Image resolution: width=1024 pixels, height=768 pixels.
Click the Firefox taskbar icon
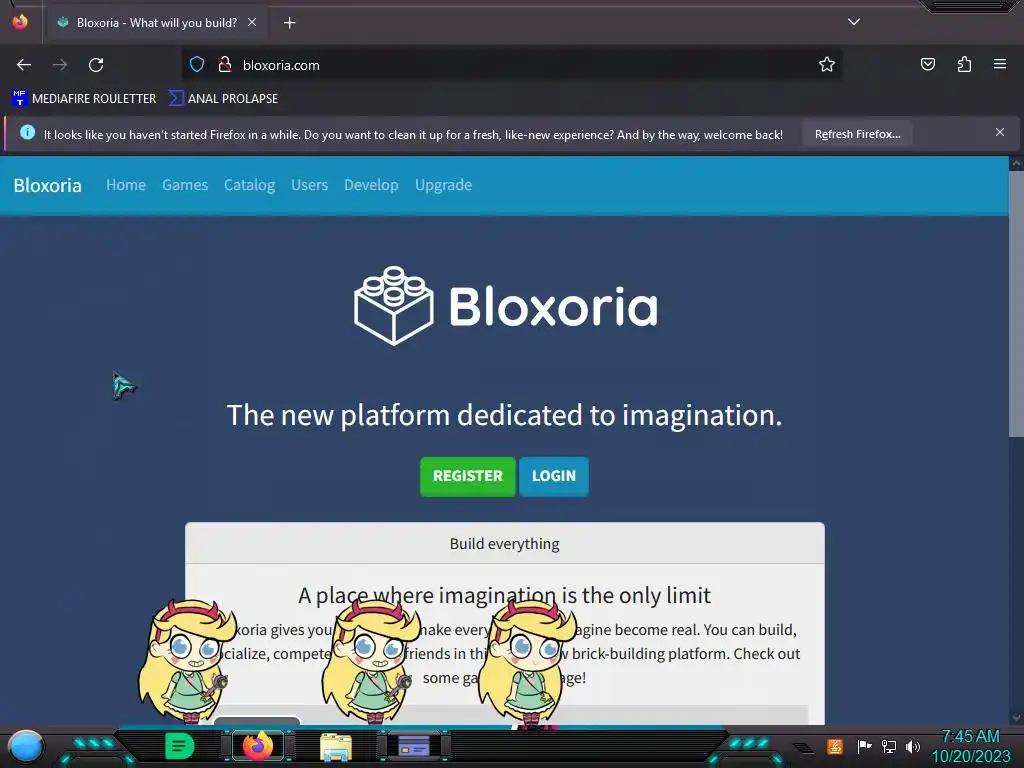point(257,746)
